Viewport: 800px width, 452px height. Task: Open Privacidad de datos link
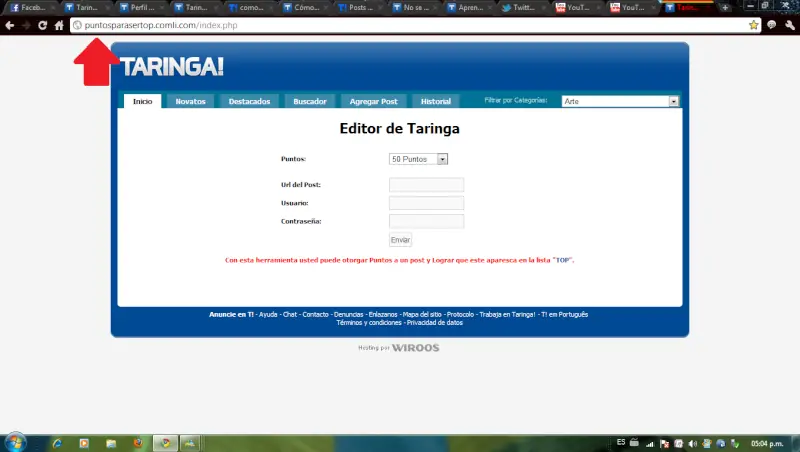[435, 322]
